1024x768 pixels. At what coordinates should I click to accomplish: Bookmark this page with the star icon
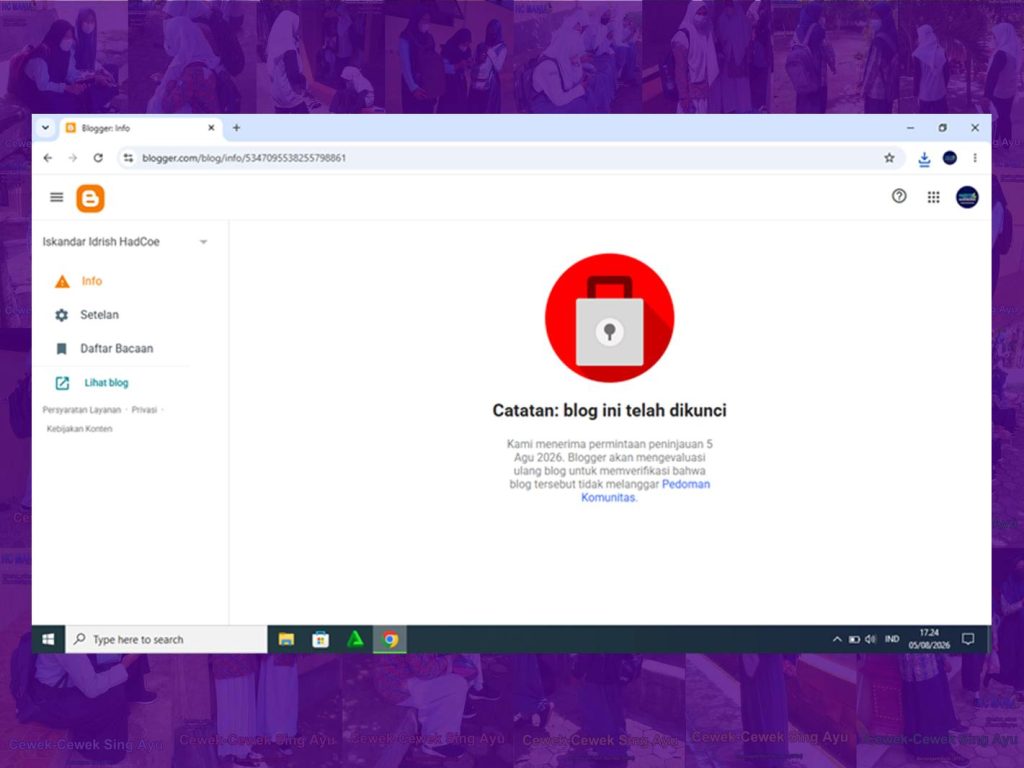coord(889,158)
